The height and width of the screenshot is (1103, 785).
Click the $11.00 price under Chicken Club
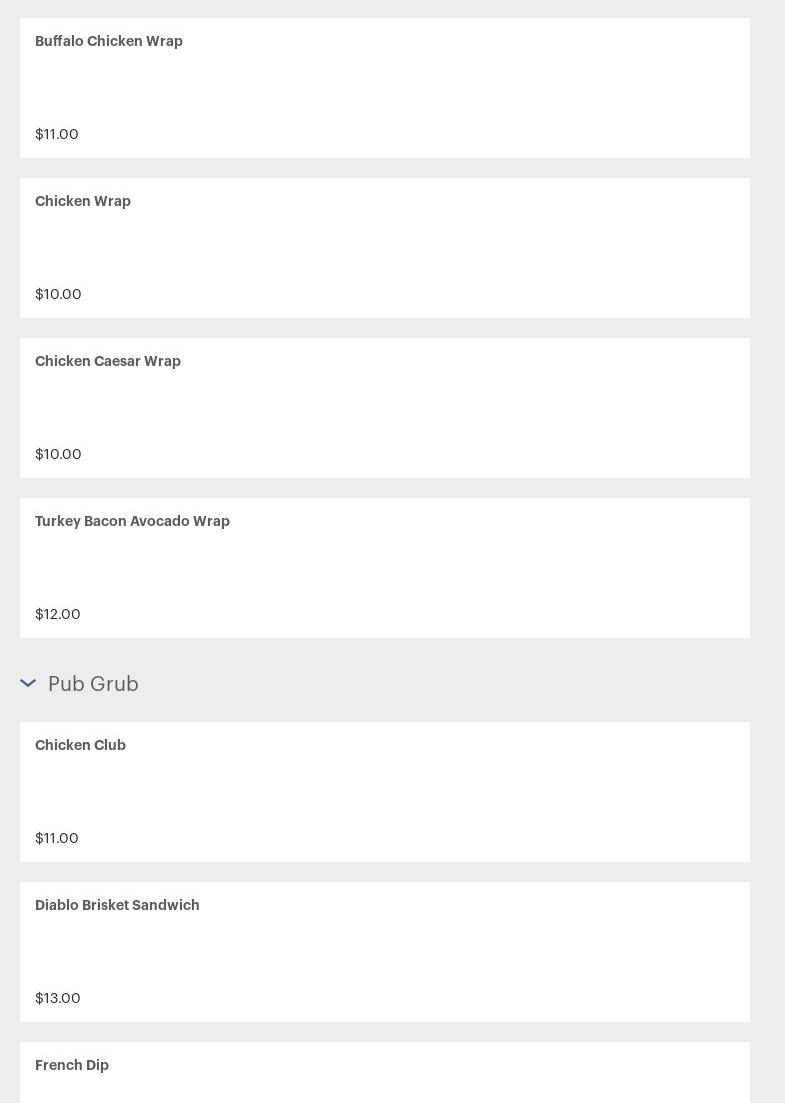click(x=57, y=839)
